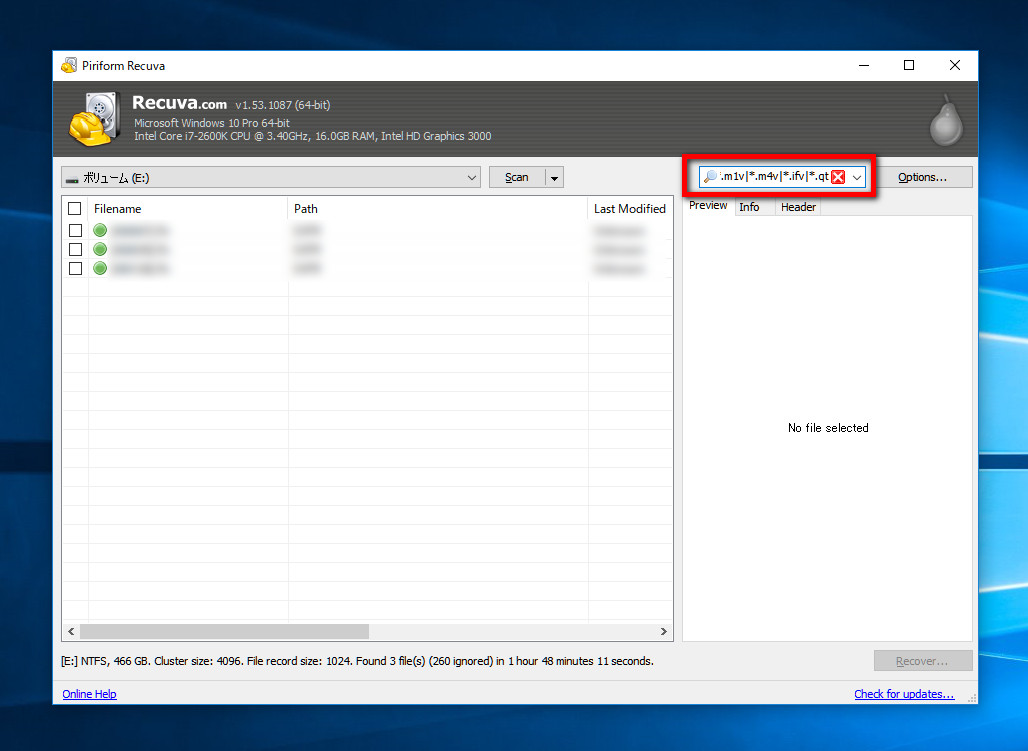The image size is (1028, 751).
Task: Click the magnifier icon in the filter box
Action: (x=710, y=176)
